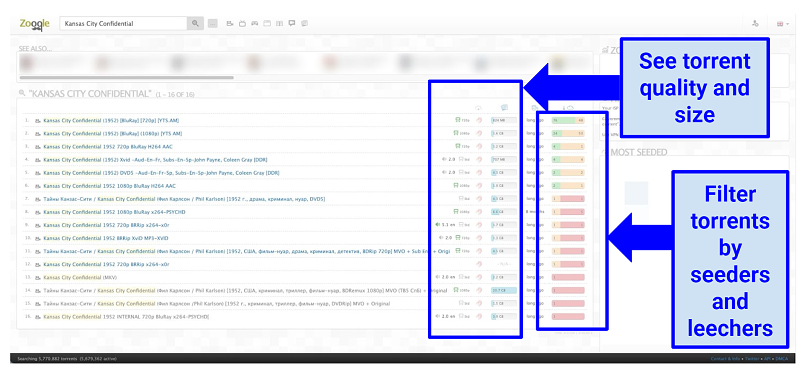Viewport: 806px width, 377px height.
Task: Open the book-shaped icon in header
Action: click(x=279, y=23)
